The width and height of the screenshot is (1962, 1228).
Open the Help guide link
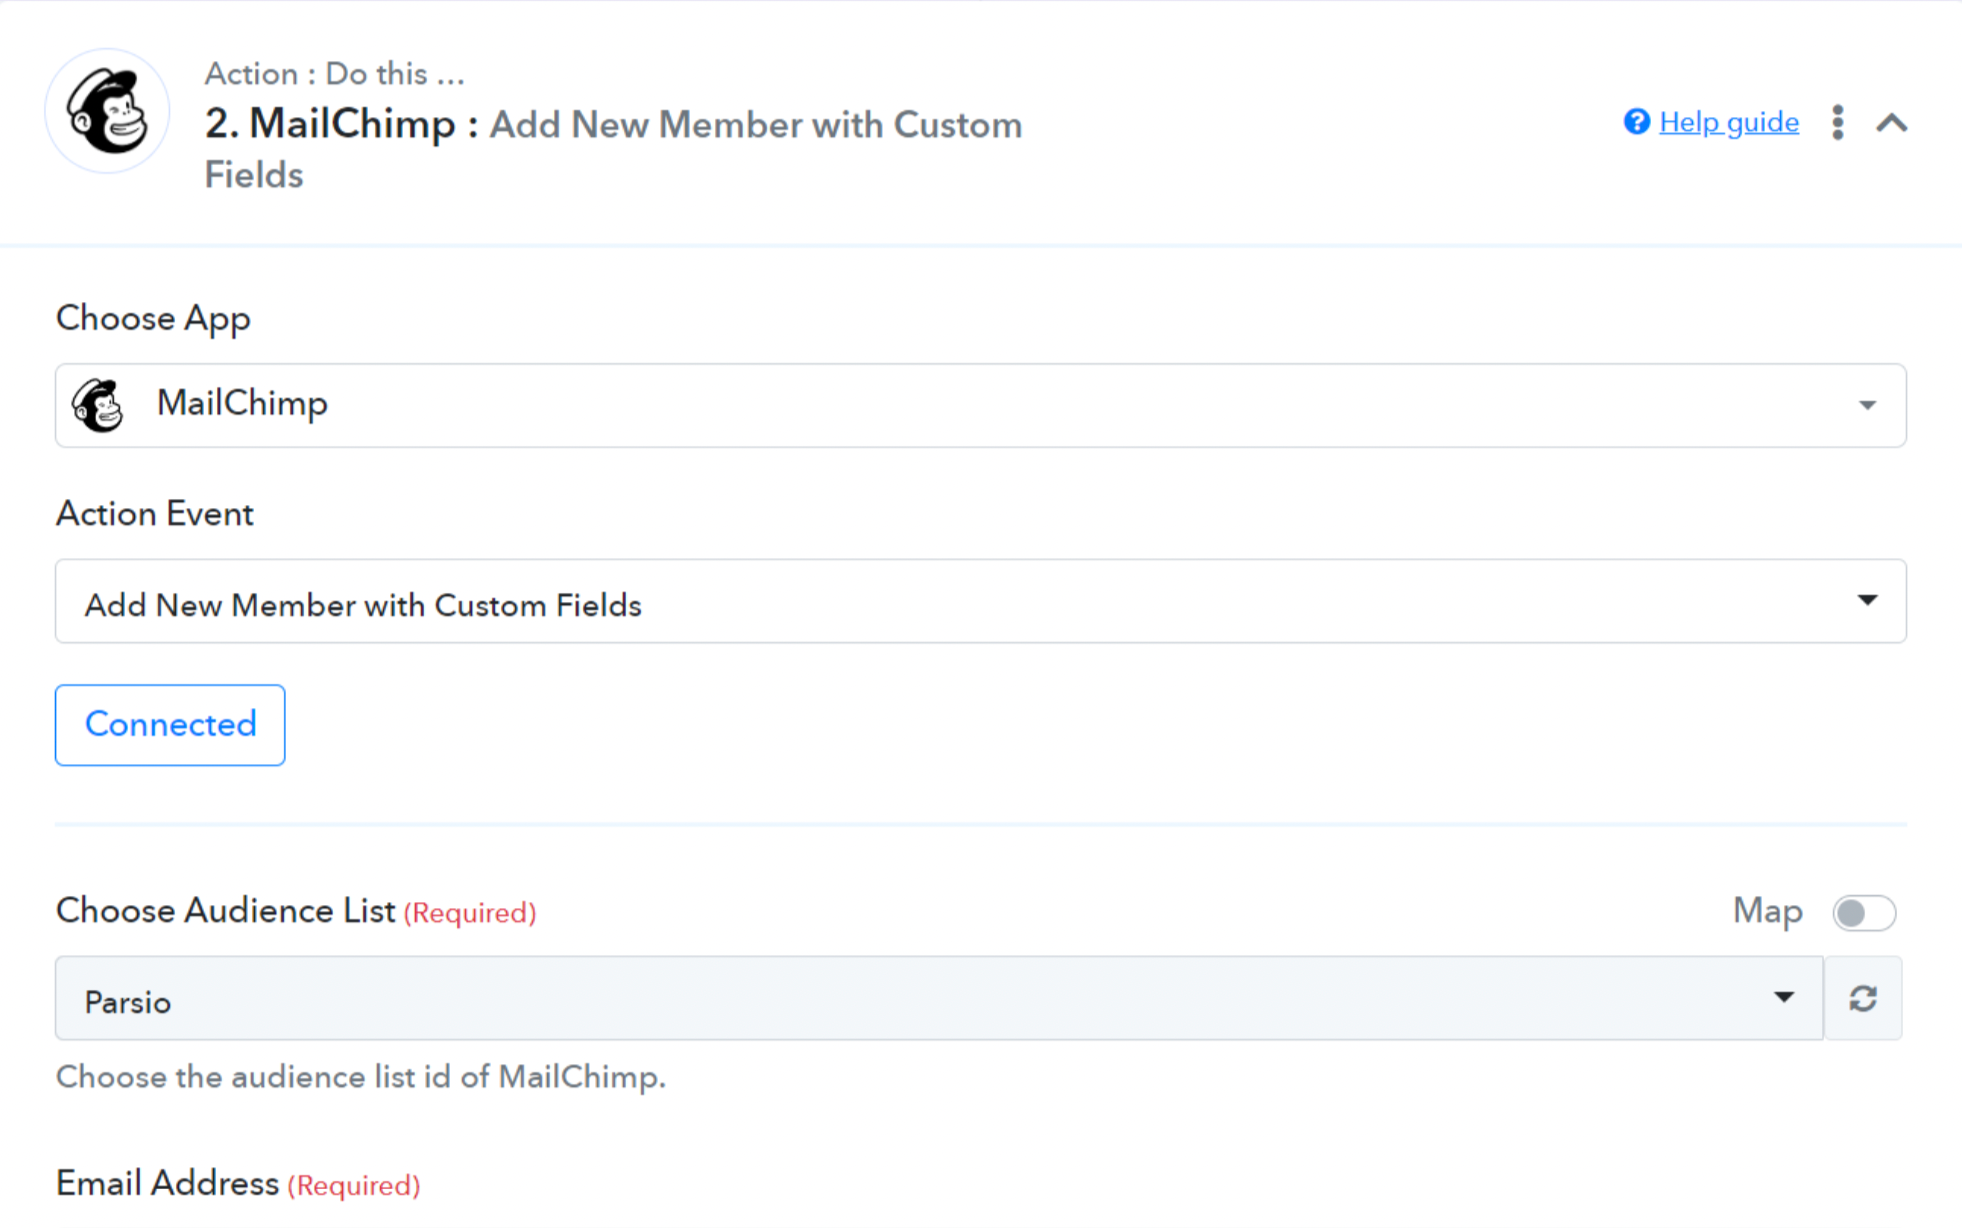click(1729, 122)
